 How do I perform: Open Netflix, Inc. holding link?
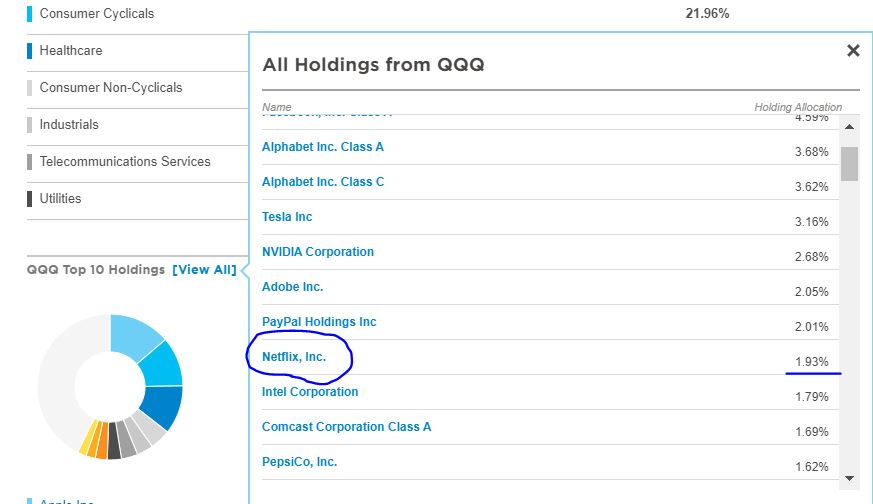point(294,357)
